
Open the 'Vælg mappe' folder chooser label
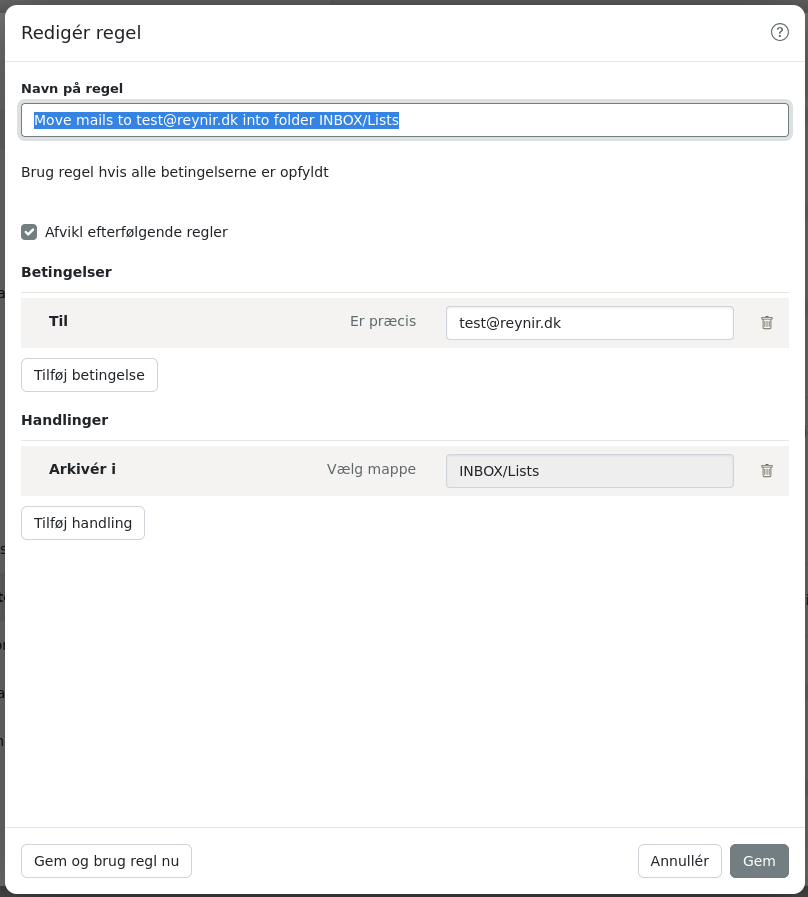click(371, 469)
